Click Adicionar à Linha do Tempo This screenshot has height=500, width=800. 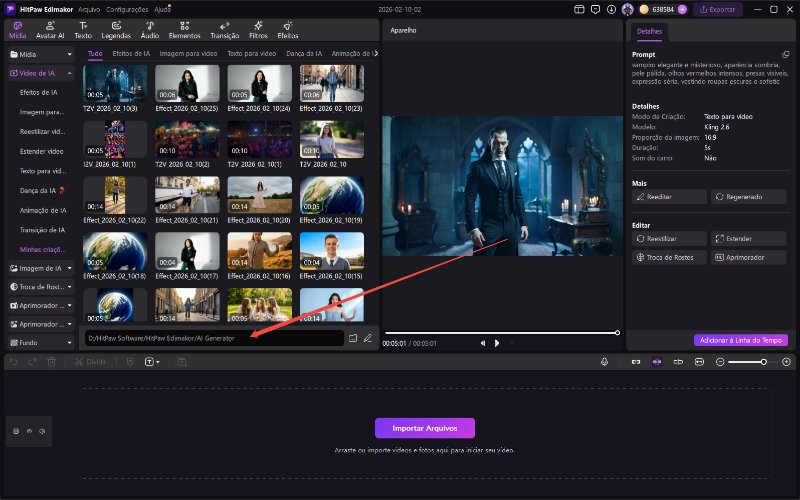point(741,340)
